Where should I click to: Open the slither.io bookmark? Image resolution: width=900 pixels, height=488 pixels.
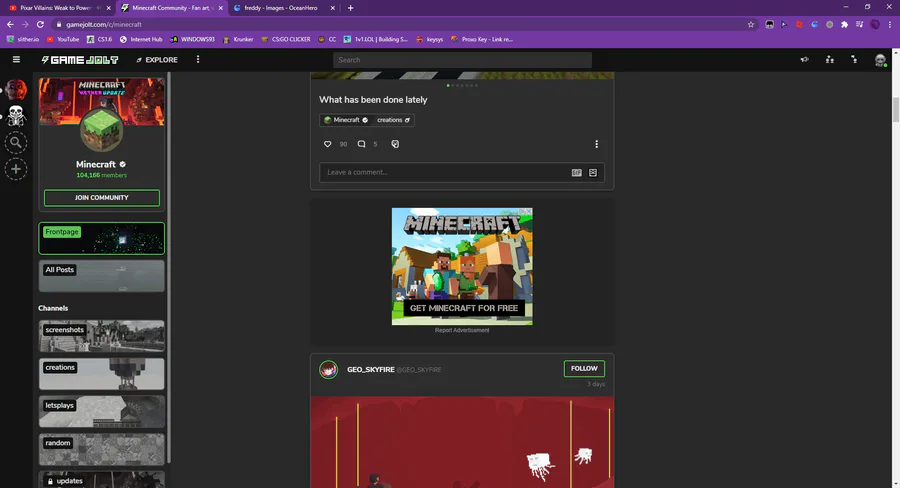pos(23,40)
